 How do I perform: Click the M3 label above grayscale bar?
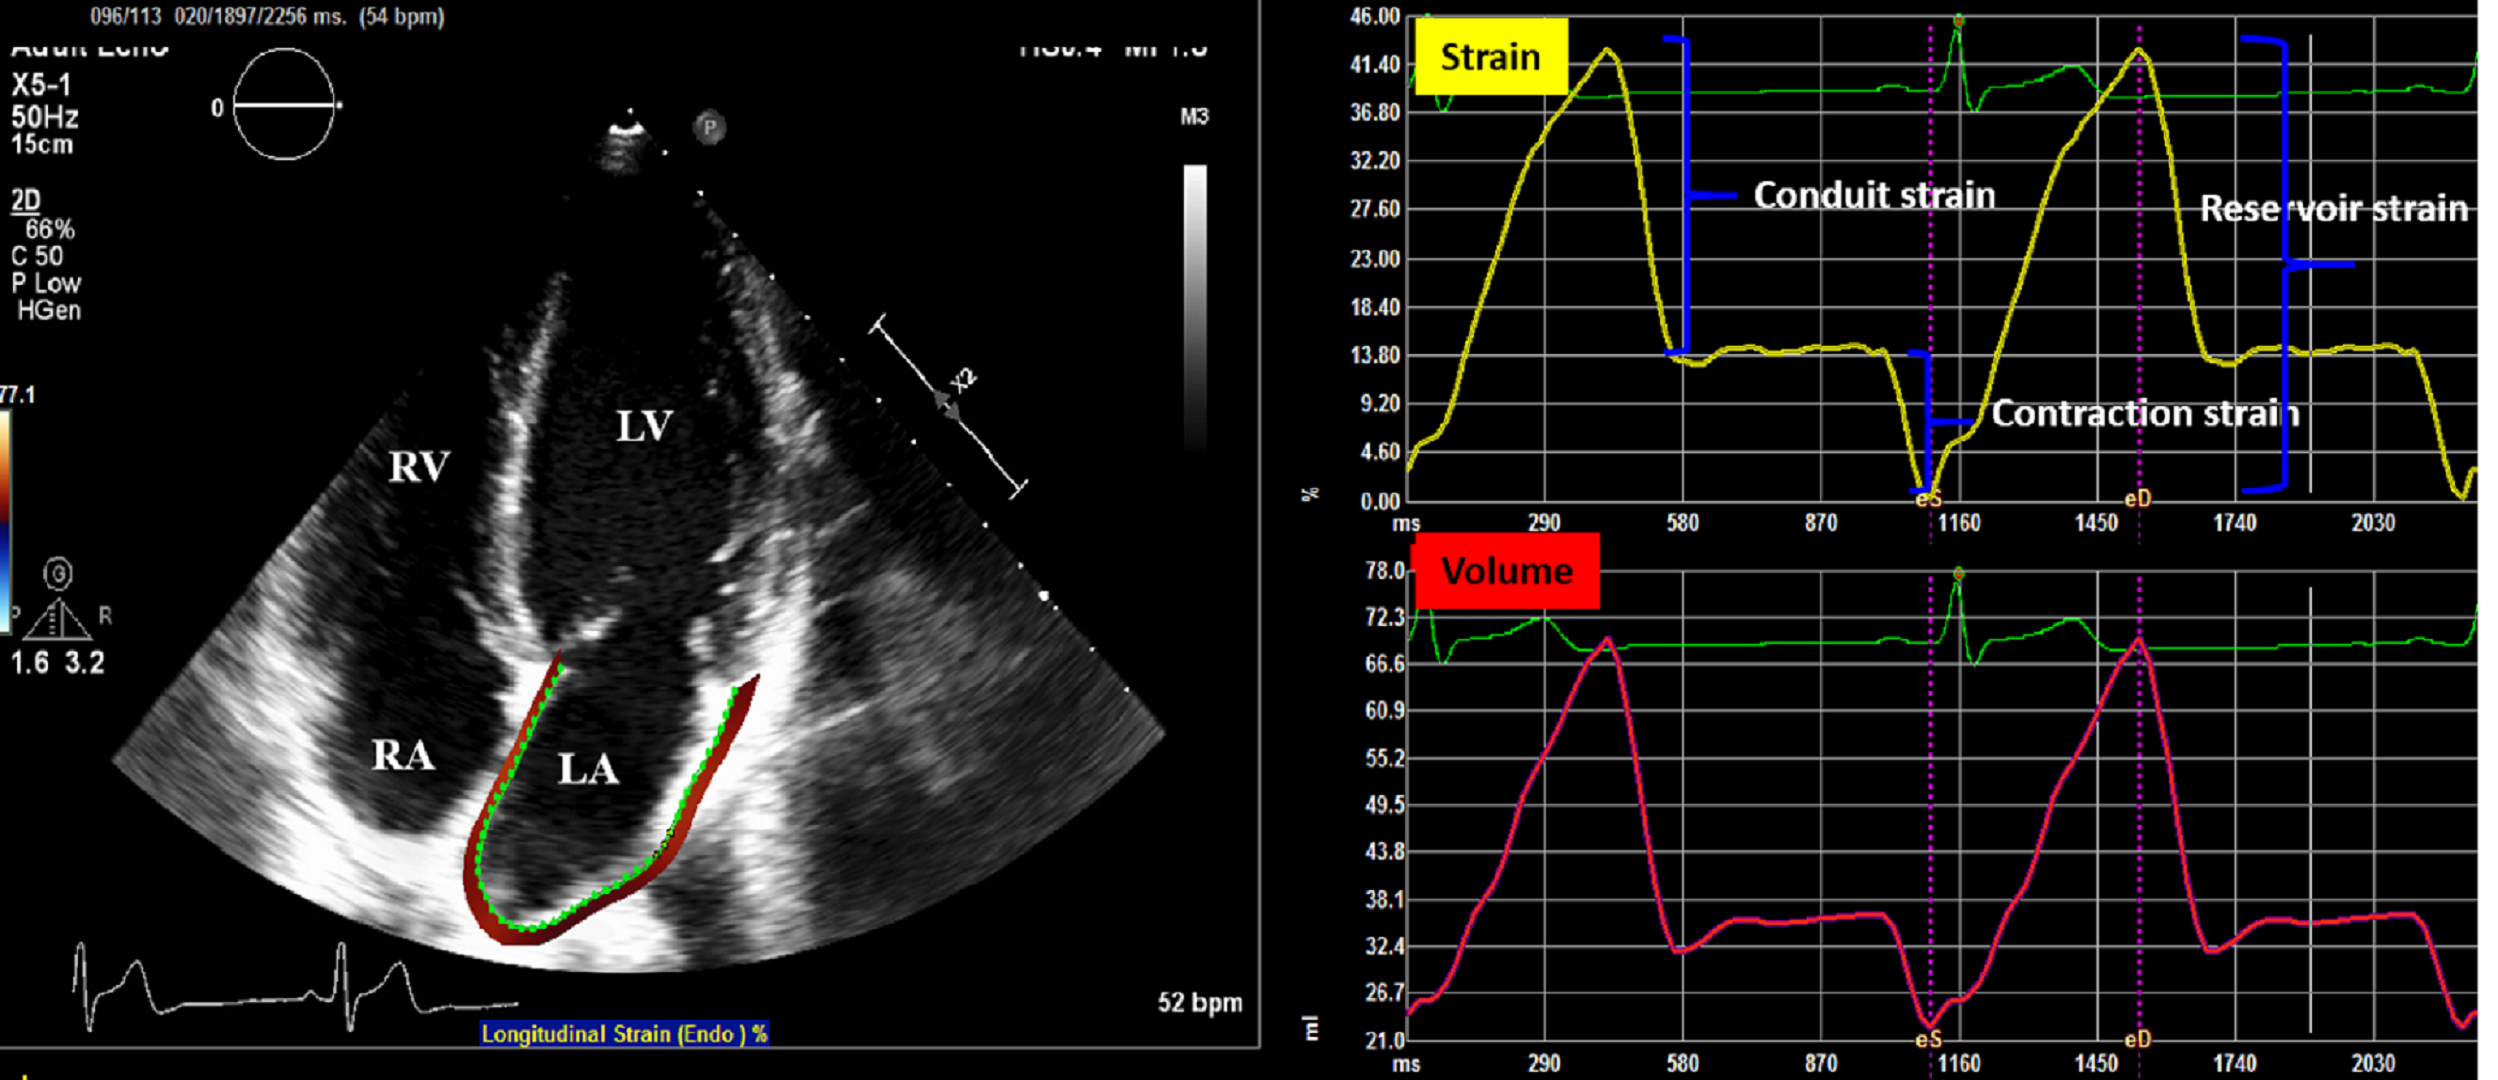[1194, 117]
